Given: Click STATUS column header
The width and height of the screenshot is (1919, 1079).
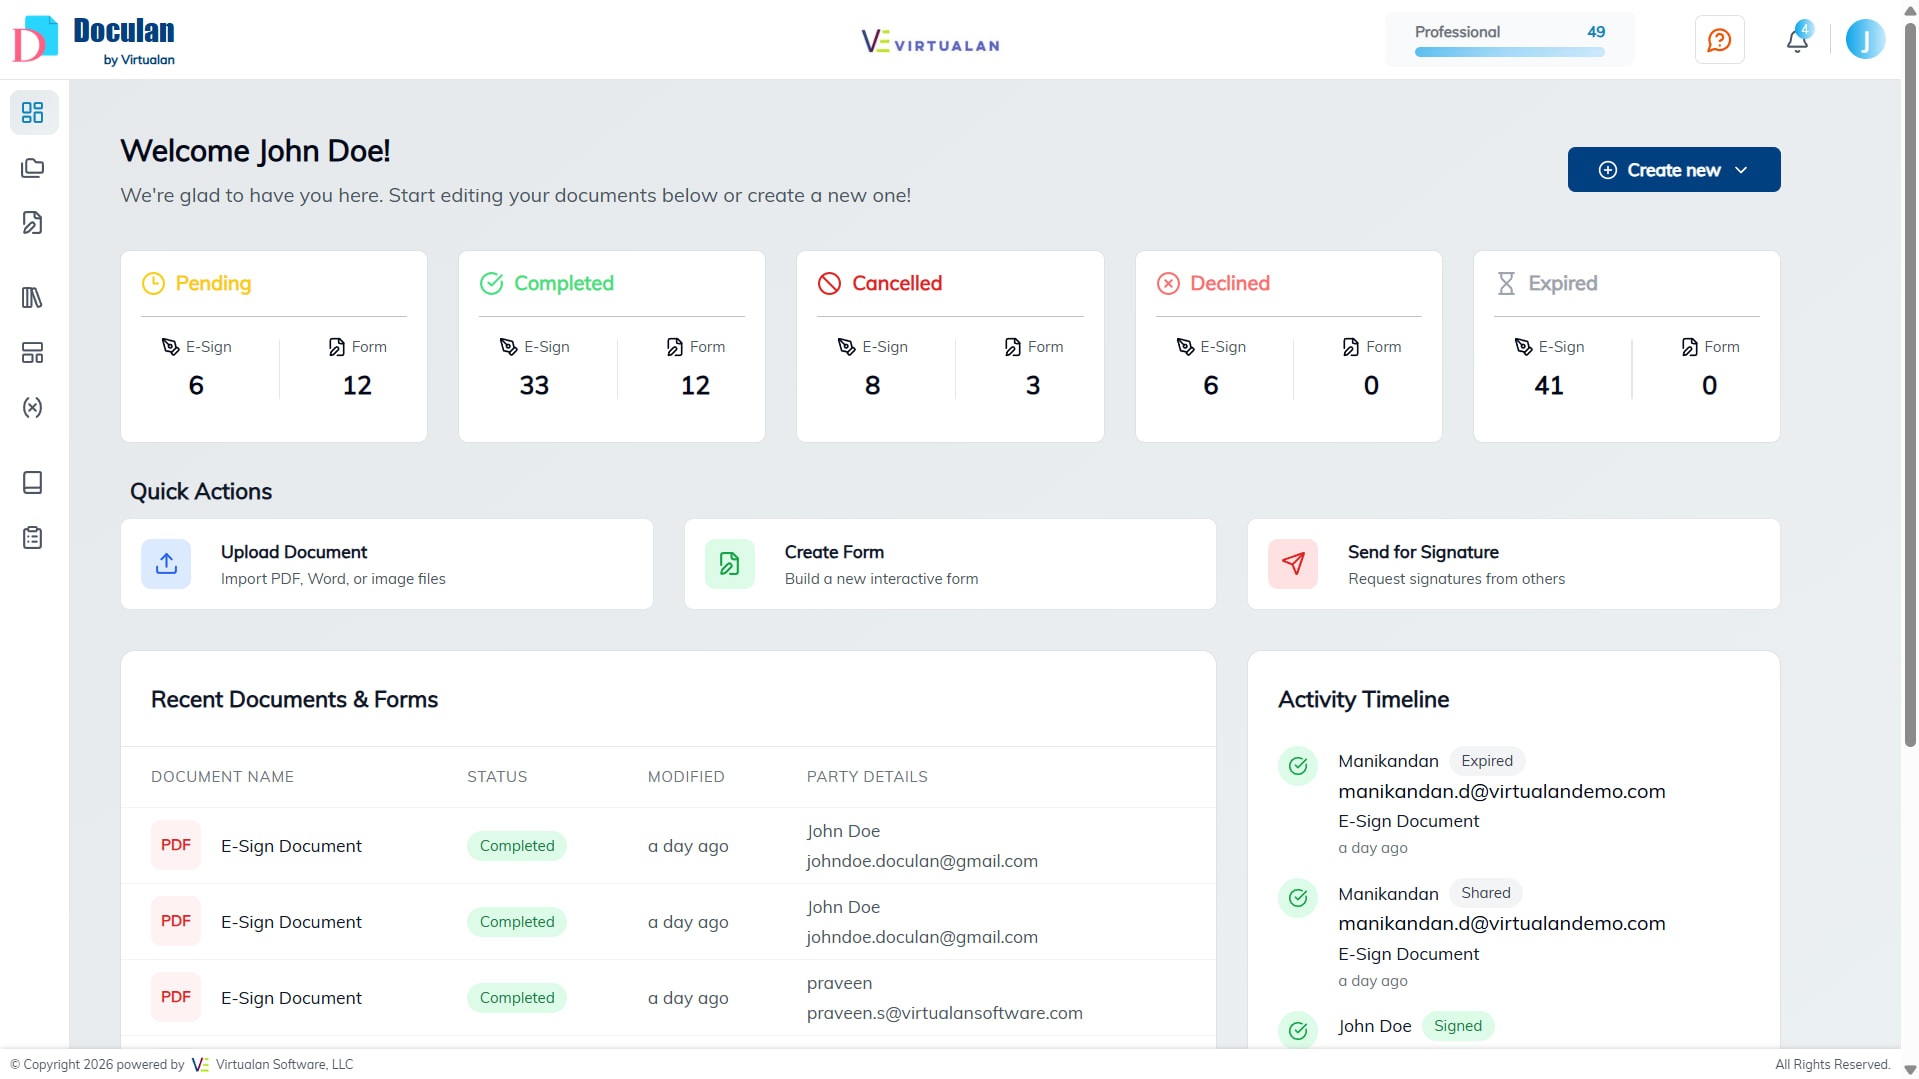Looking at the screenshot, I should tap(497, 777).
